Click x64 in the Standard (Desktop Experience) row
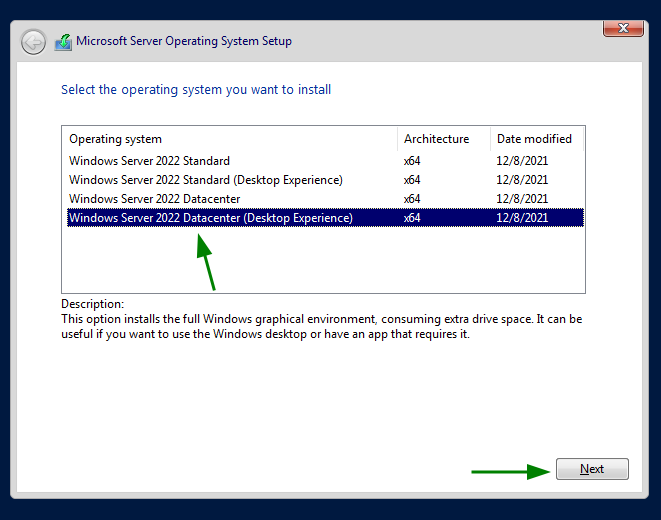Viewport: 661px width, 520px height. 412,180
